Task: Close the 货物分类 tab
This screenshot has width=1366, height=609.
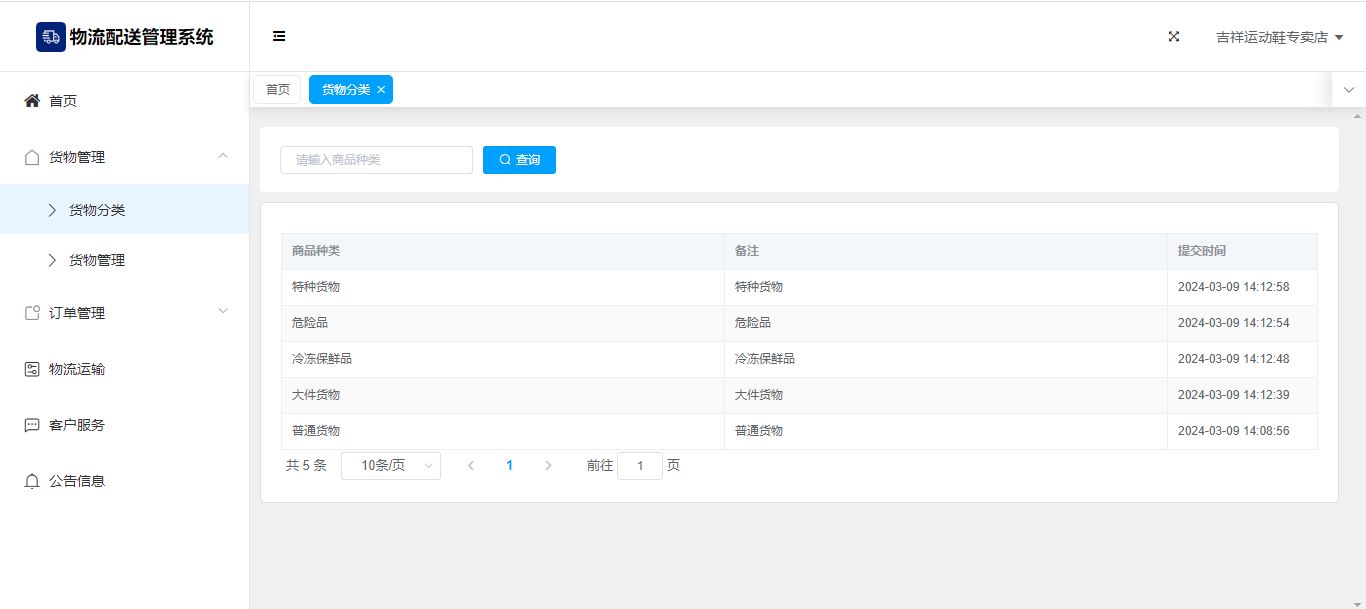Action: (x=381, y=90)
